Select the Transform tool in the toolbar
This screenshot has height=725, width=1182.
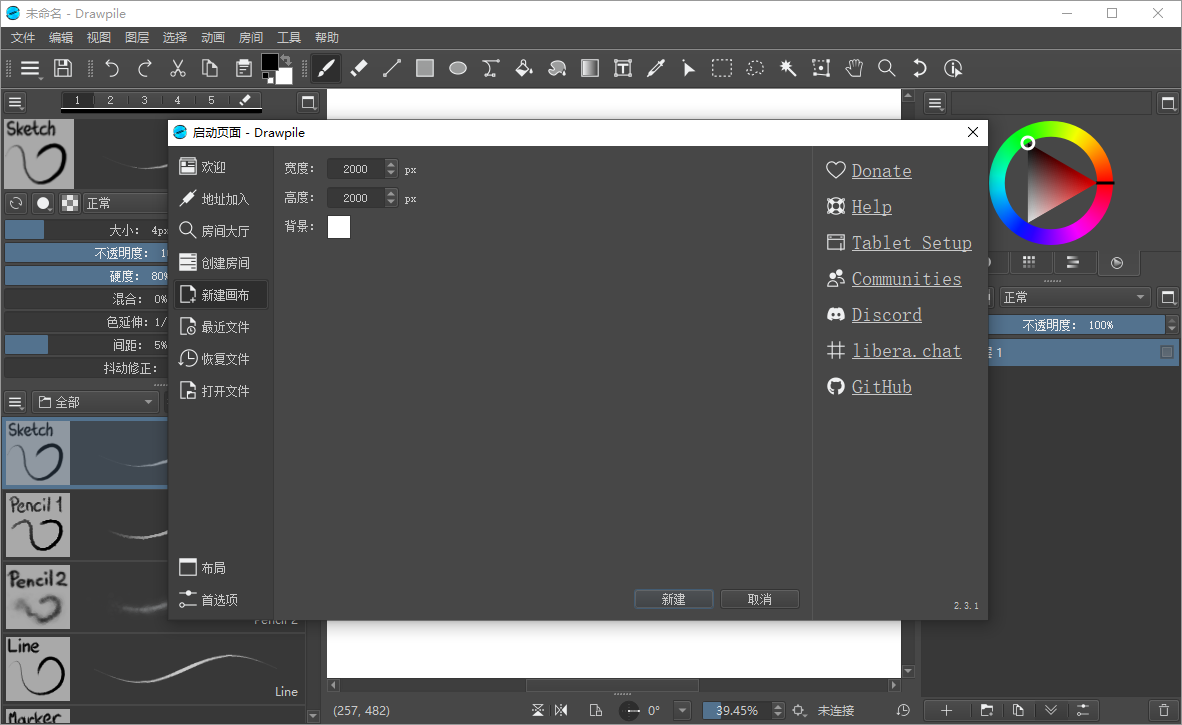point(821,69)
